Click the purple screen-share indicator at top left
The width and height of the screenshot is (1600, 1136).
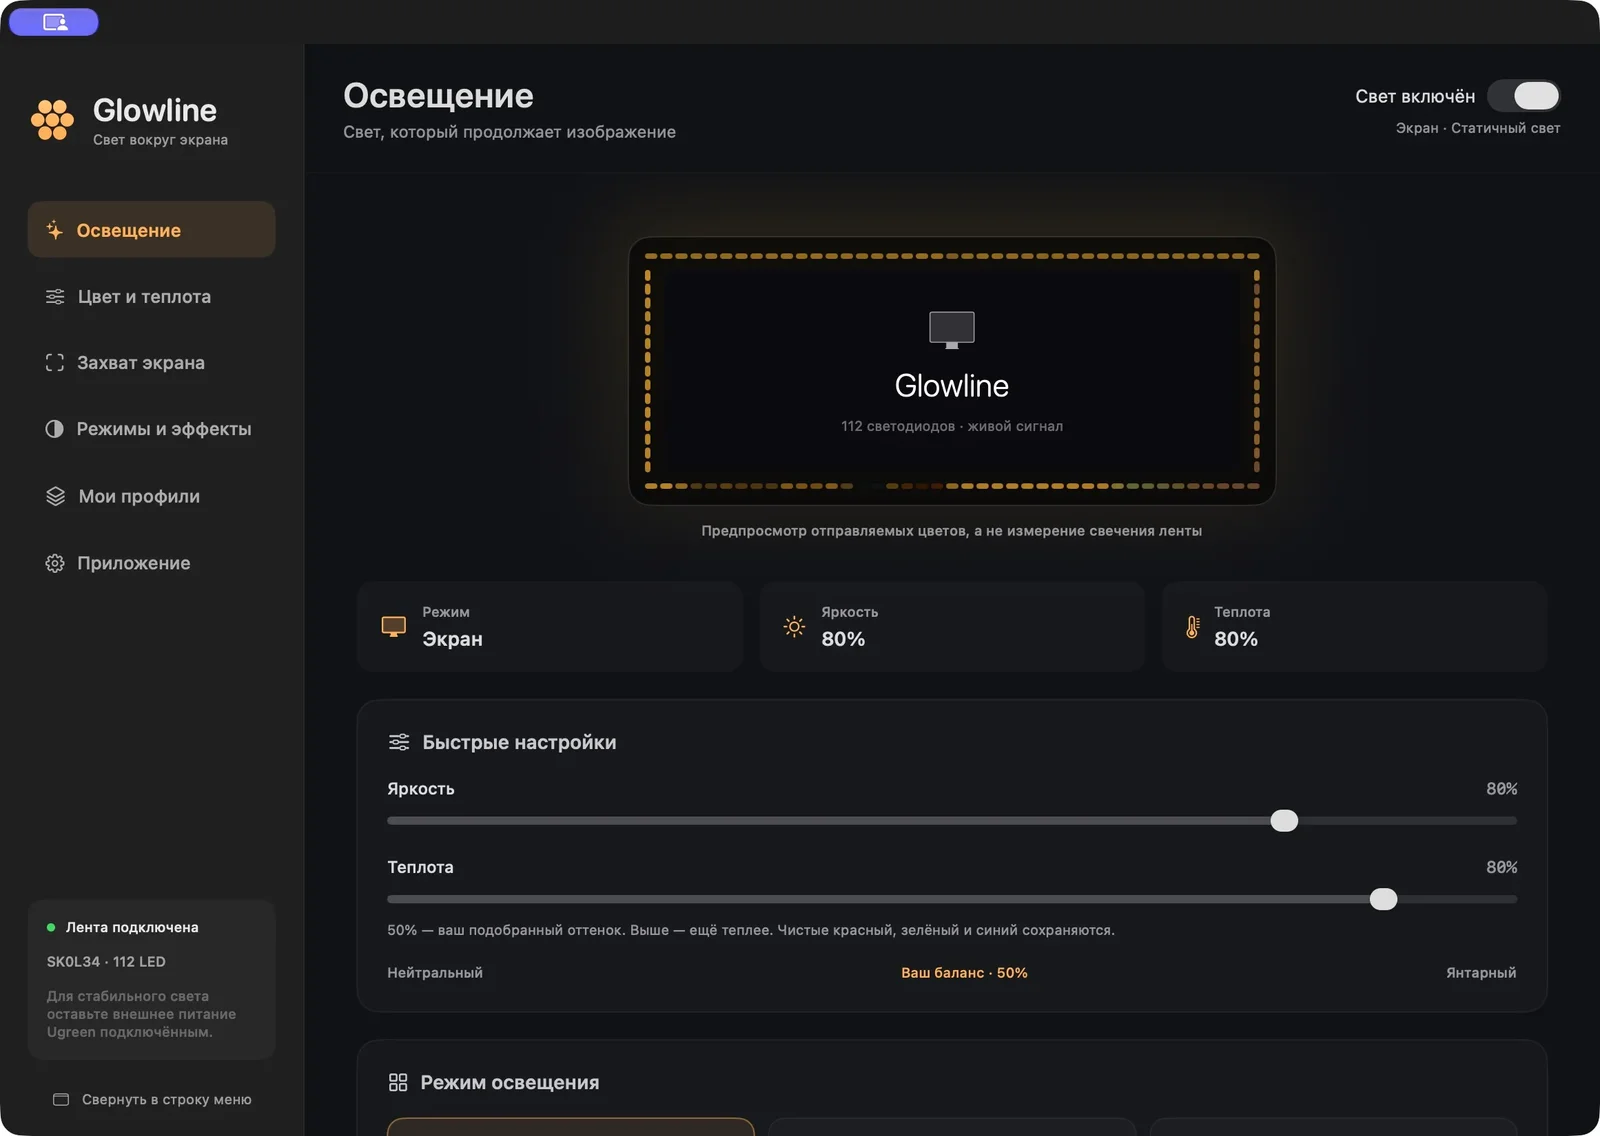[54, 22]
